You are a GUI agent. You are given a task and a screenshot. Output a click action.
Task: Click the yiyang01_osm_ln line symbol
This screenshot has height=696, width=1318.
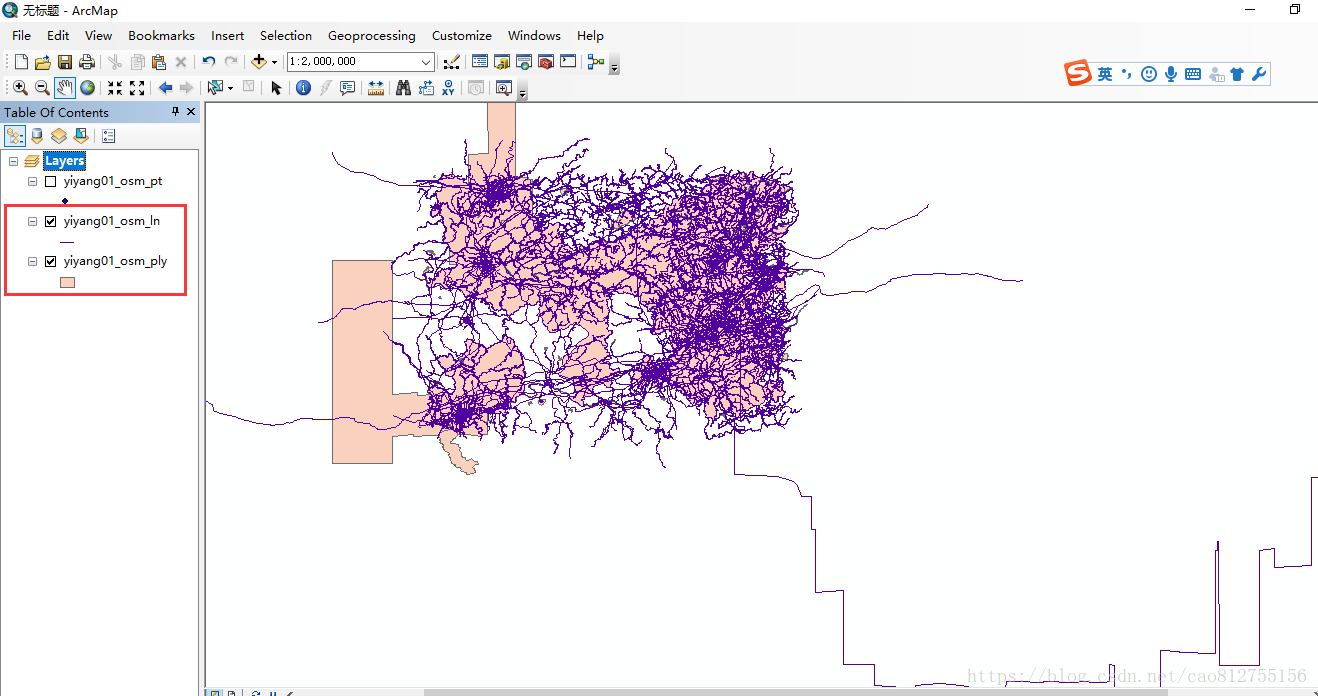pyautogui.click(x=67, y=242)
